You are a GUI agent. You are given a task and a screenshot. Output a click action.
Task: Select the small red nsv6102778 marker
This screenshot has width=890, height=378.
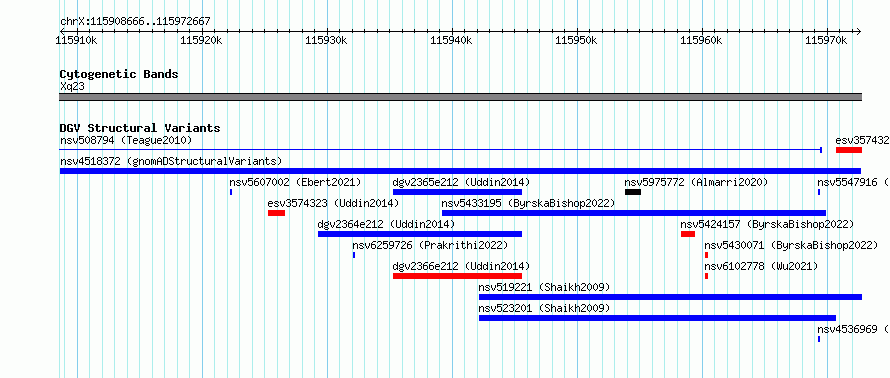click(706, 276)
